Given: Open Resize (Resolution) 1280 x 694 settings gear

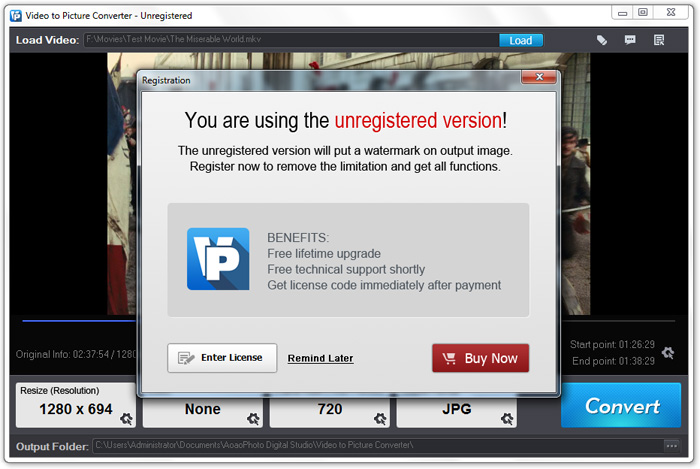Looking at the screenshot, I should [x=126, y=419].
